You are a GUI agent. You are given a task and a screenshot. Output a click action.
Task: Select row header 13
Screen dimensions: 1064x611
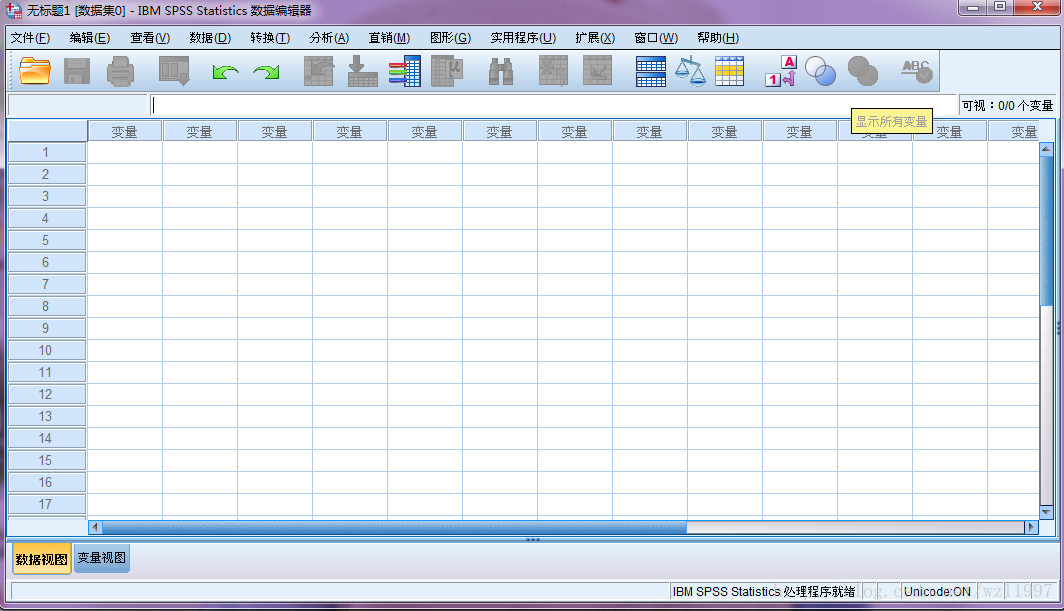click(46, 416)
